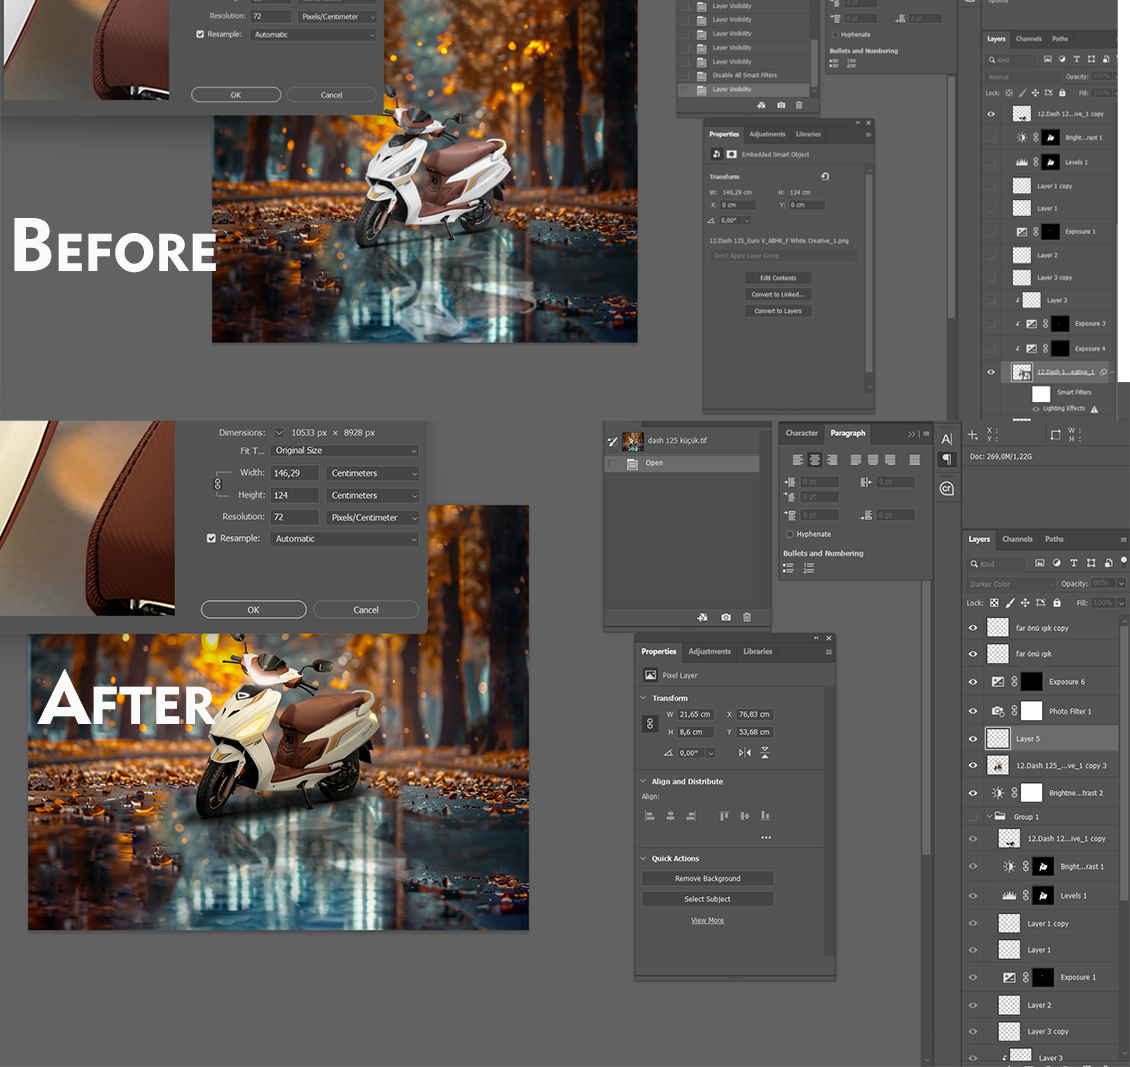
Task: Hide the Photo Filter 1 layer
Action: [973, 710]
